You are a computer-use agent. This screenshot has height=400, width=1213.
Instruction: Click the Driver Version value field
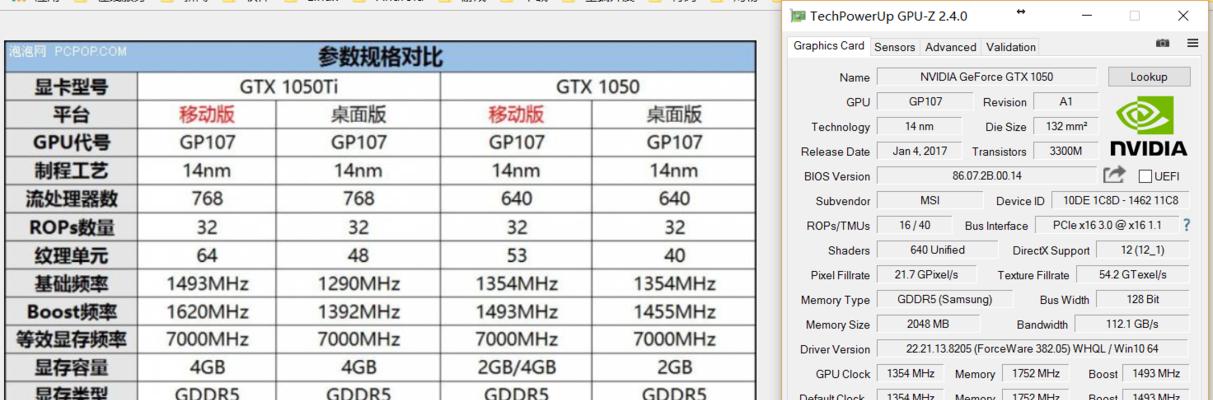point(1033,349)
